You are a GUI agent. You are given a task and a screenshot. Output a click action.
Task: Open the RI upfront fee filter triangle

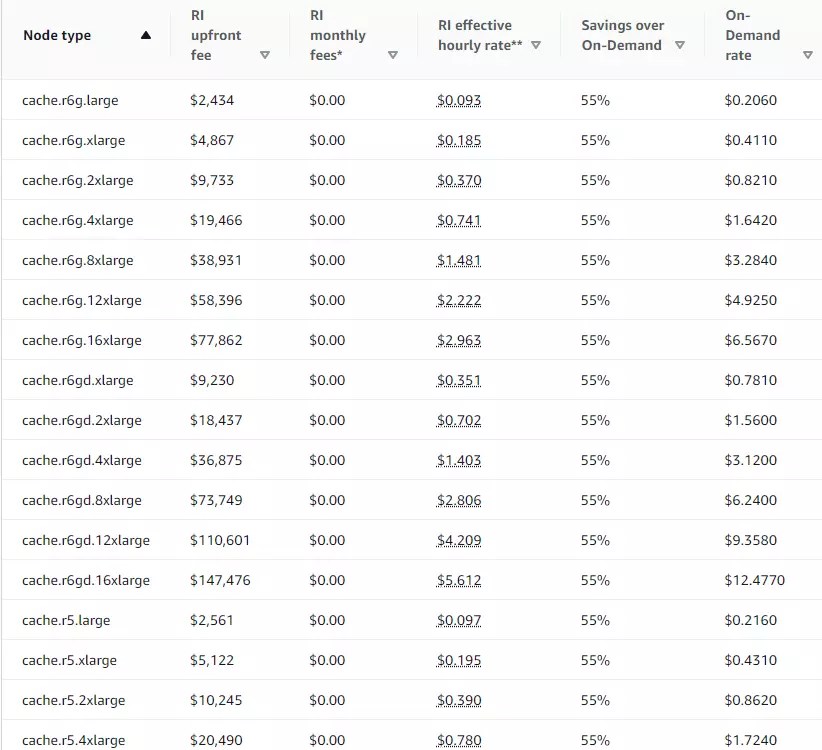pyautogui.click(x=266, y=55)
